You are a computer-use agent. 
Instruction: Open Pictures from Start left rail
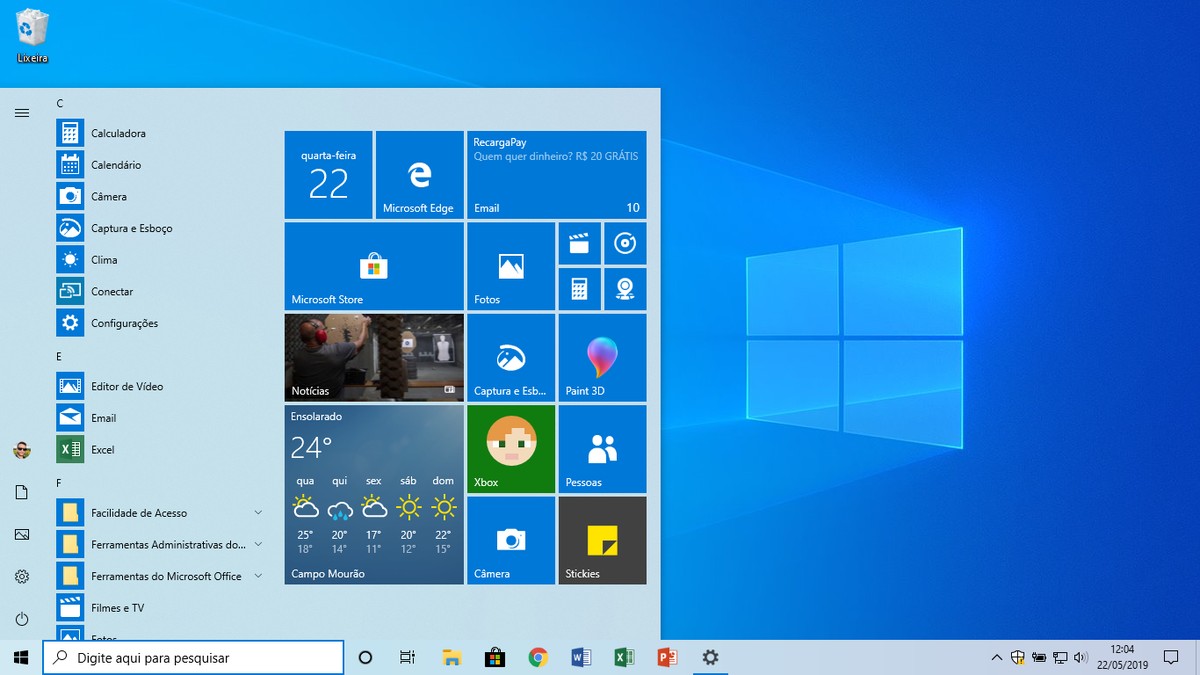pos(22,534)
